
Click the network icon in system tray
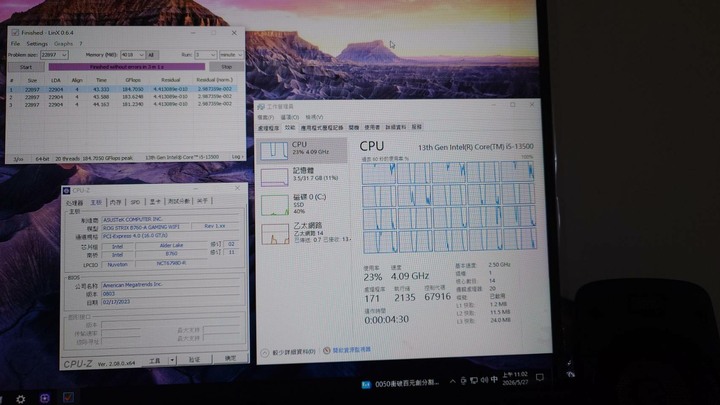(x=473, y=380)
